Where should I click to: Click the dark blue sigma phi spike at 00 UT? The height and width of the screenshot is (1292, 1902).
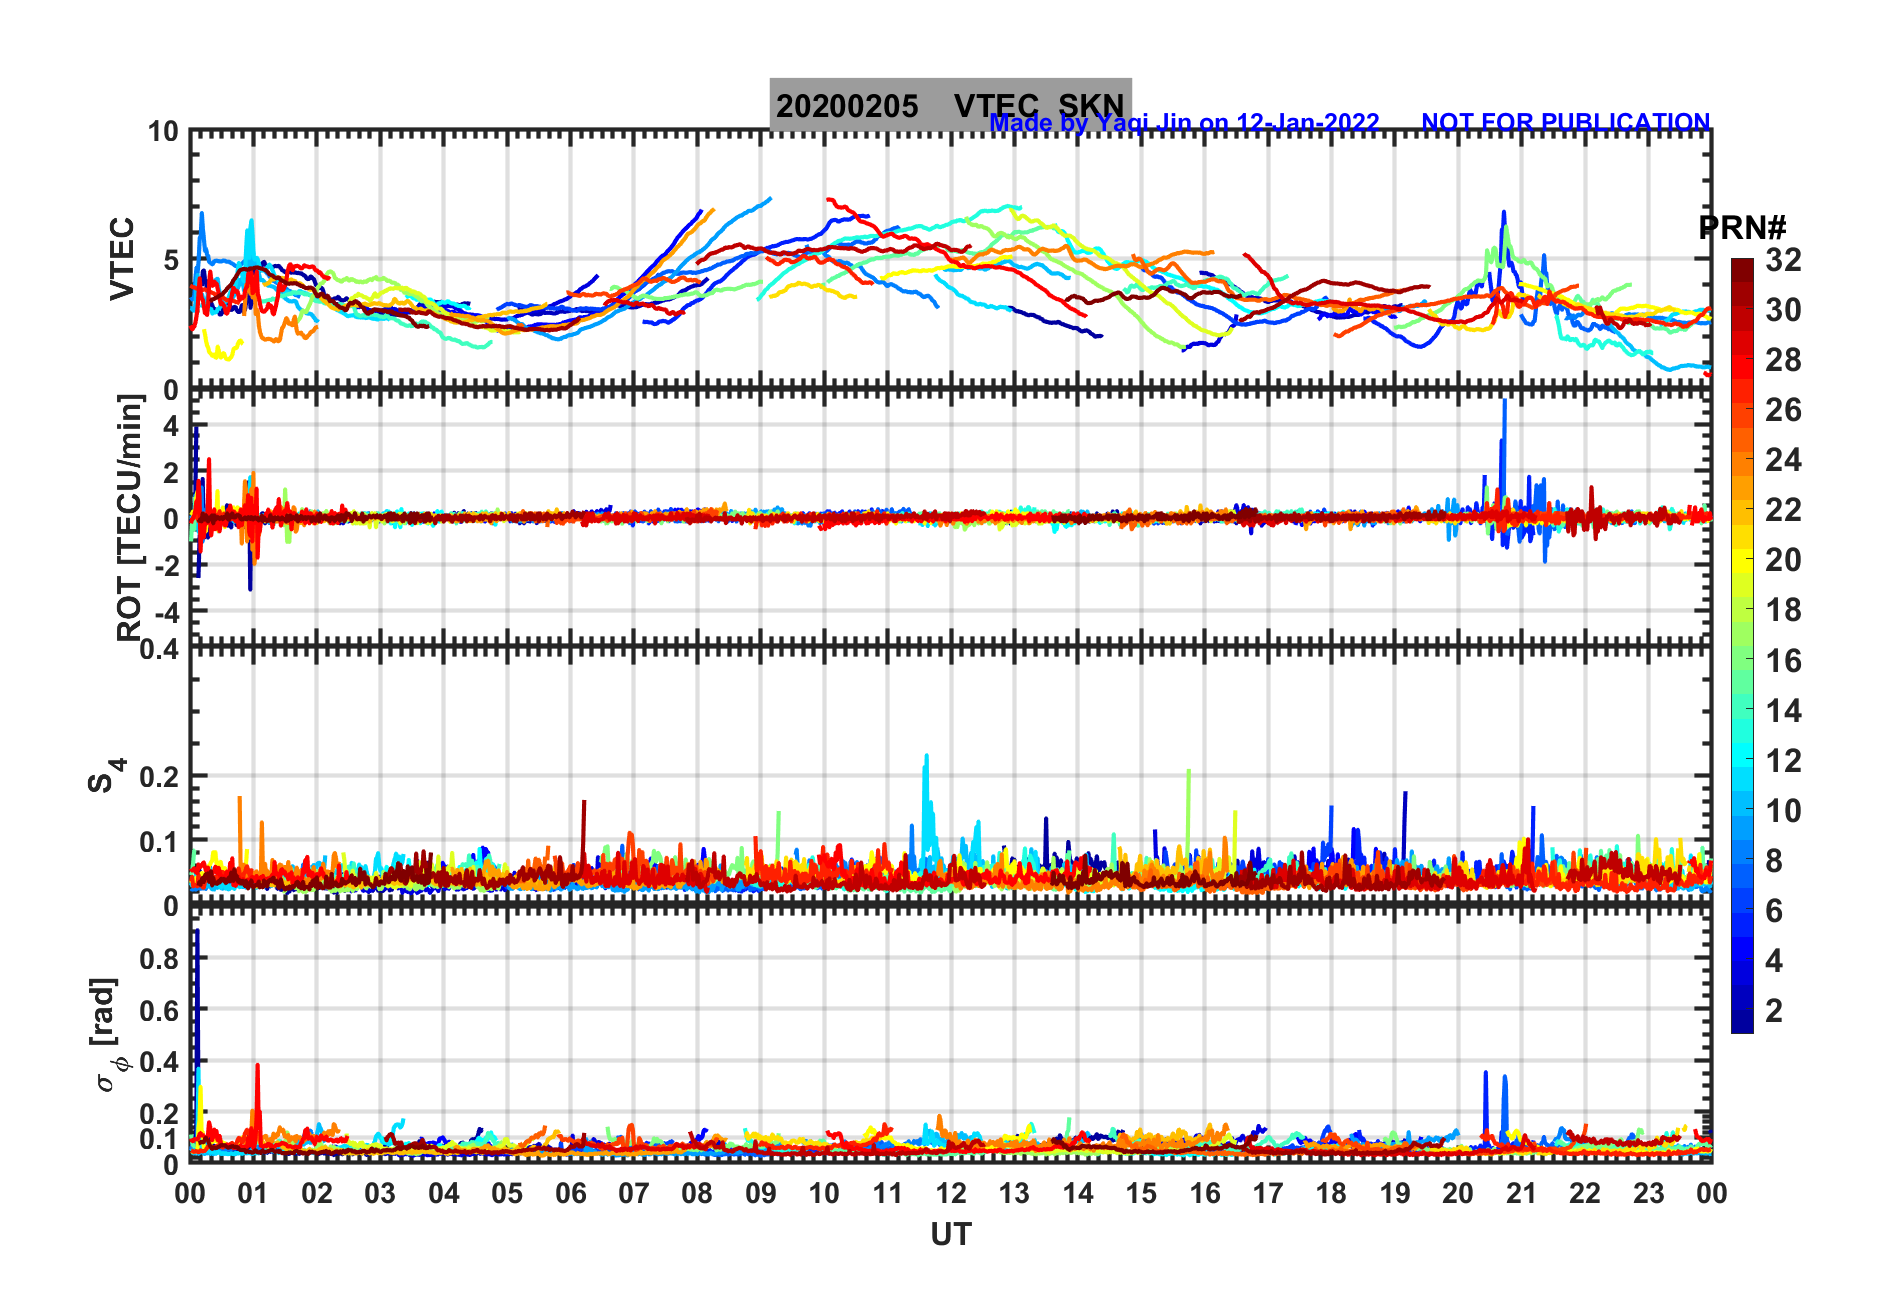pyautogui.click(x=197, y=1000)
